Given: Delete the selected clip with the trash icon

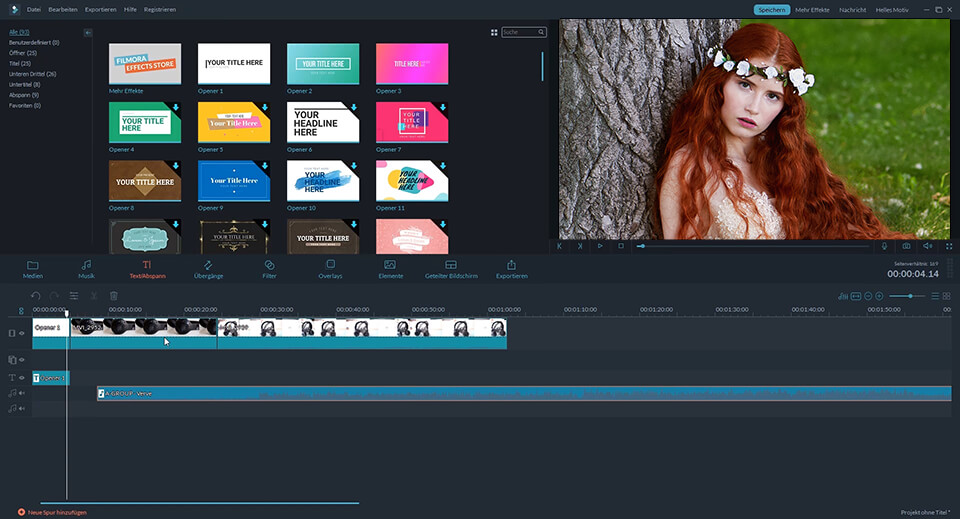Looking at the screenshot, I should (114, 296).
